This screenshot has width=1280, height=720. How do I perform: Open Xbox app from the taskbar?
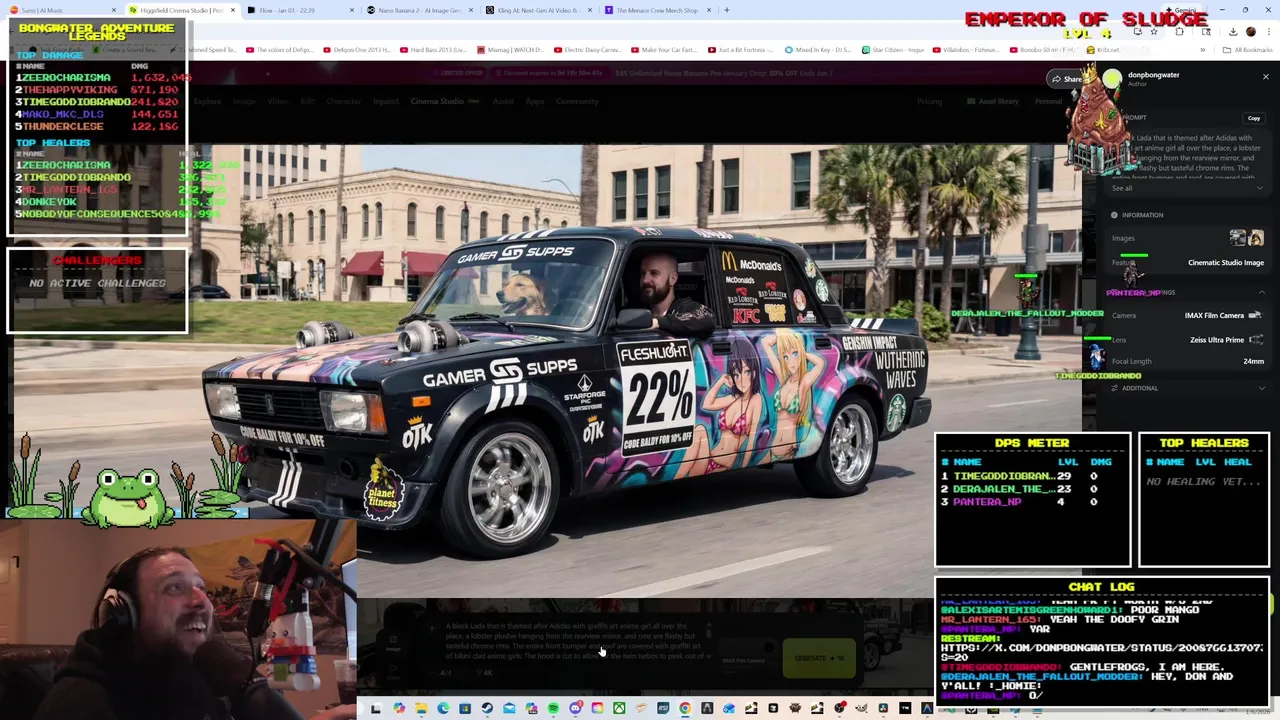(x=619, y=709)
